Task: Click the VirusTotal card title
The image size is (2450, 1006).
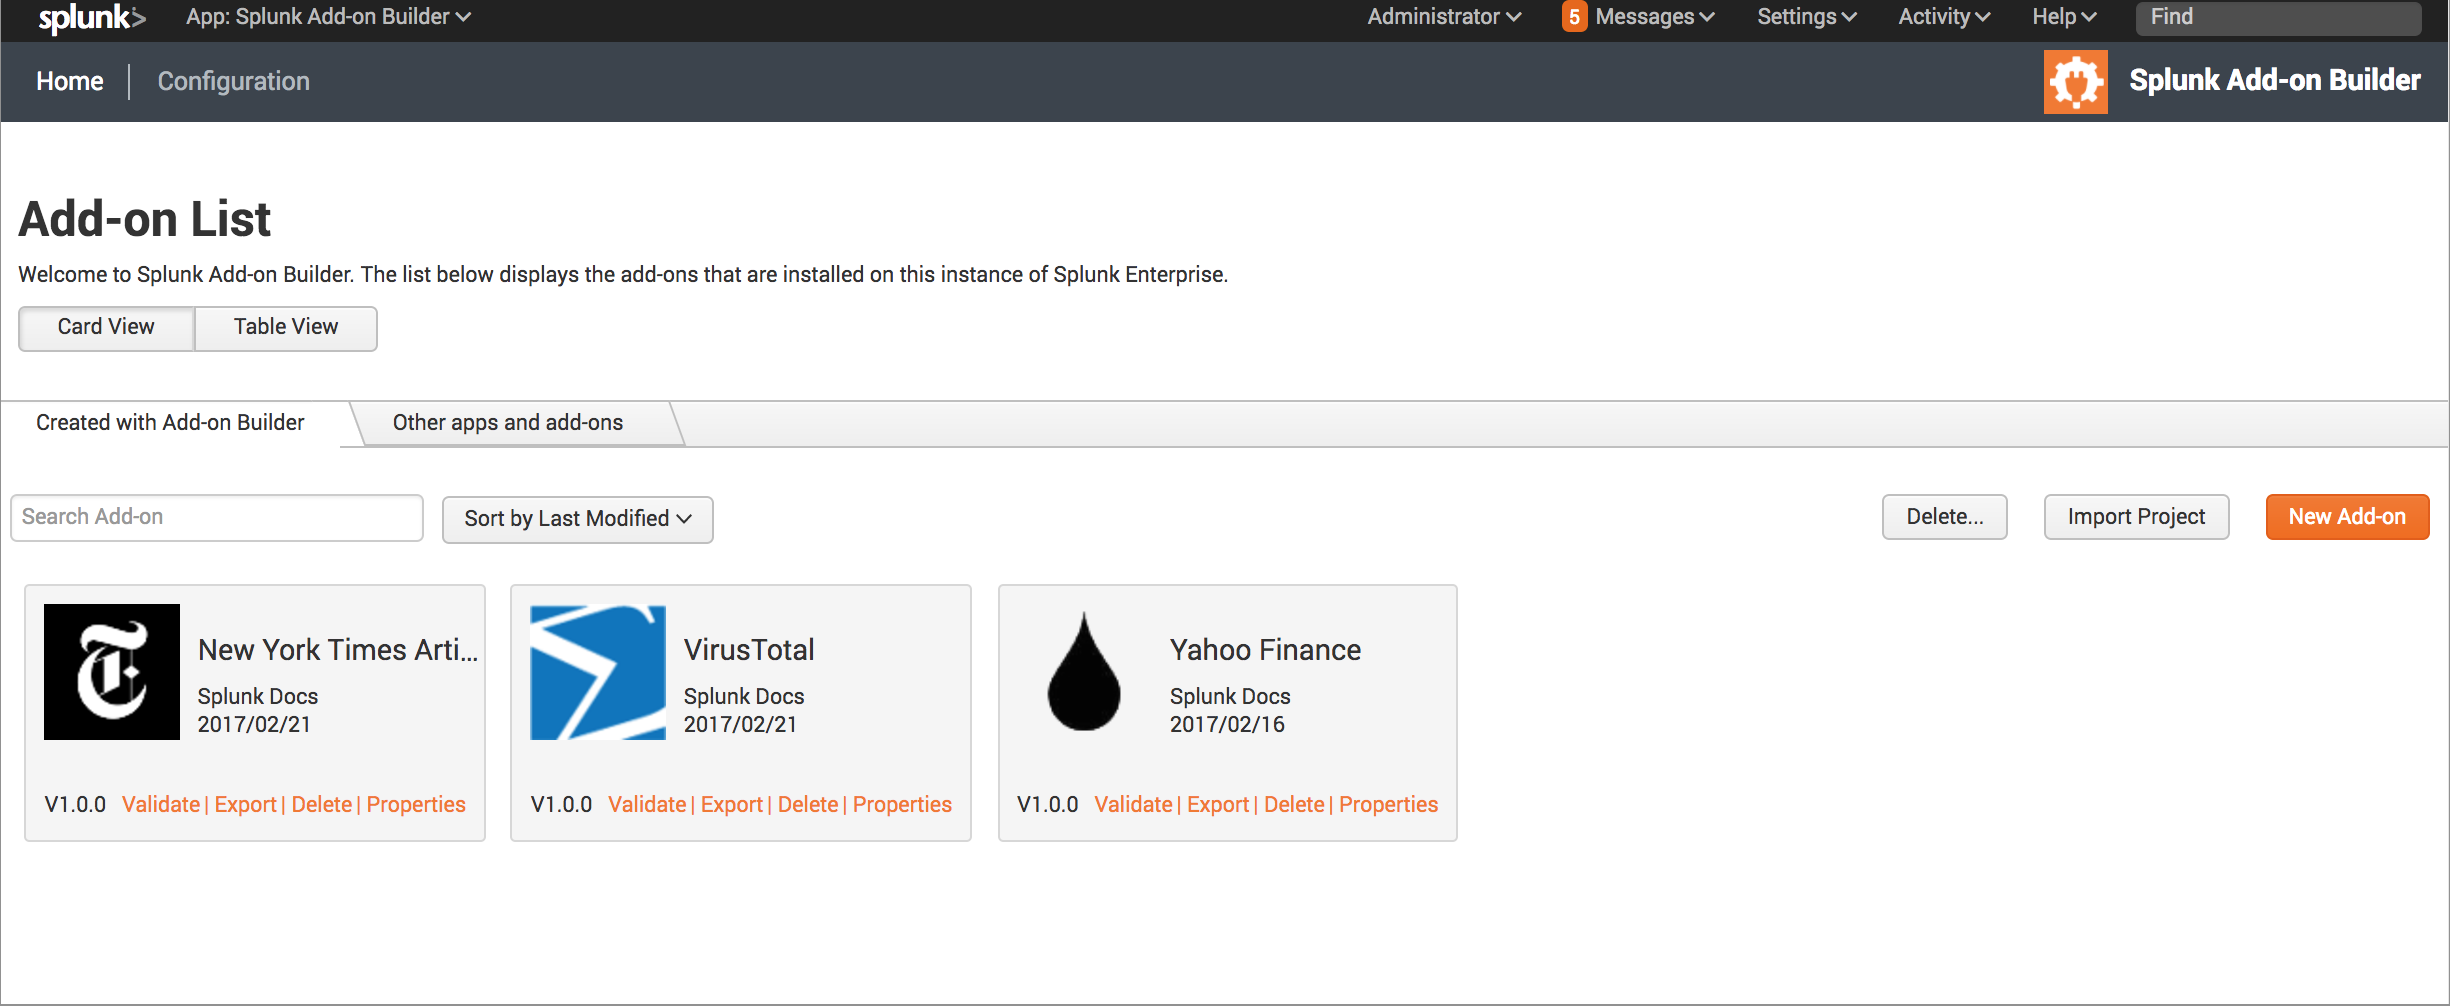Action: (749, 650)
